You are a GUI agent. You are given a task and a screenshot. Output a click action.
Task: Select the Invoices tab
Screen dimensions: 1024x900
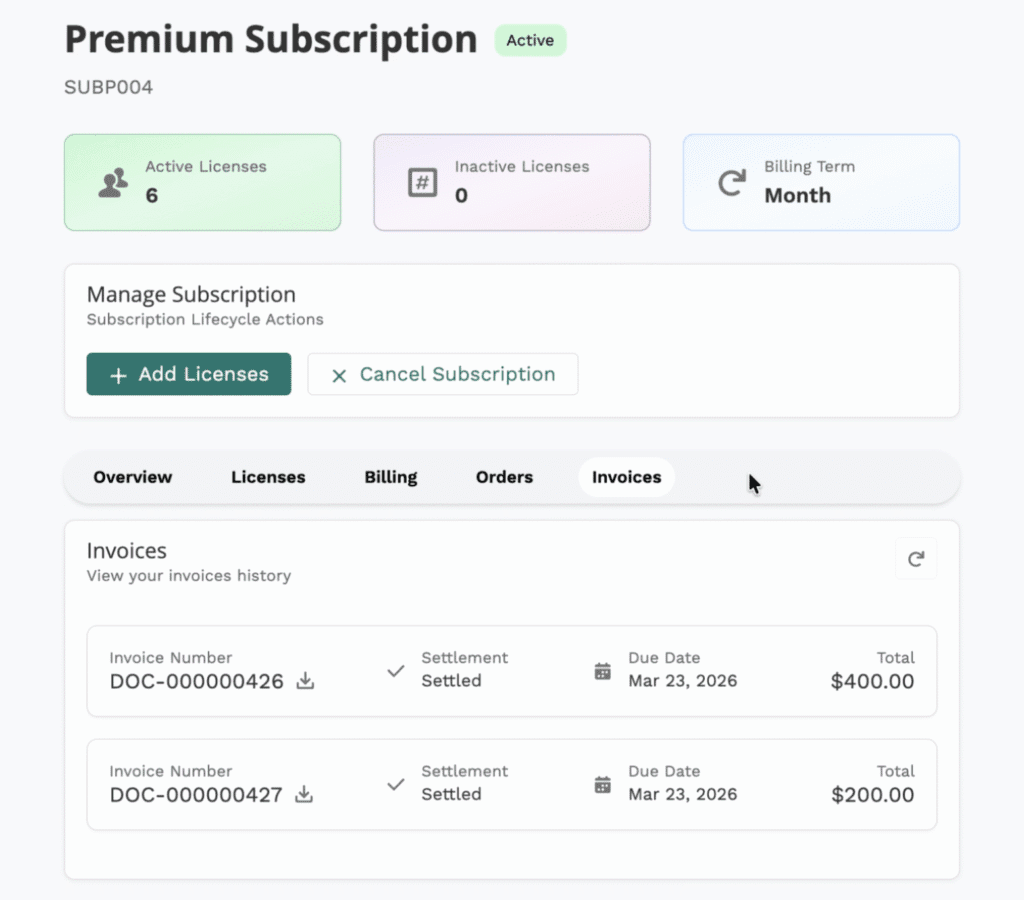pyautogui.click(x=626, y=477)
